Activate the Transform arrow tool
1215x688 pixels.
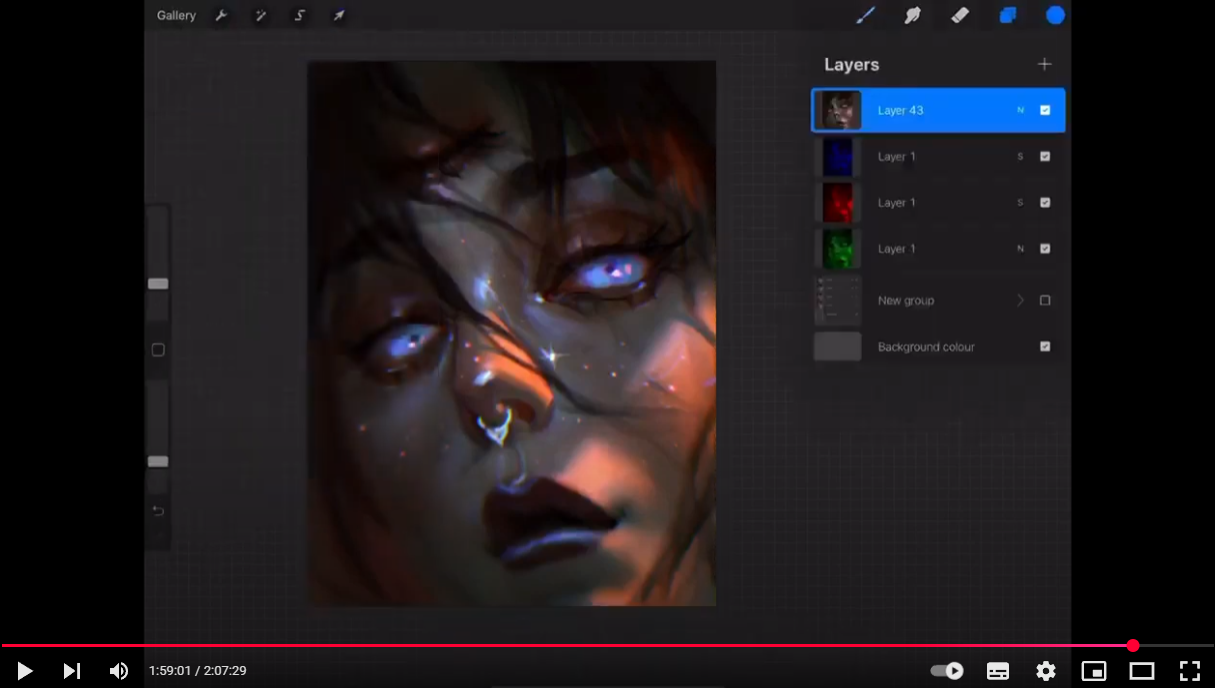[339, 15]
